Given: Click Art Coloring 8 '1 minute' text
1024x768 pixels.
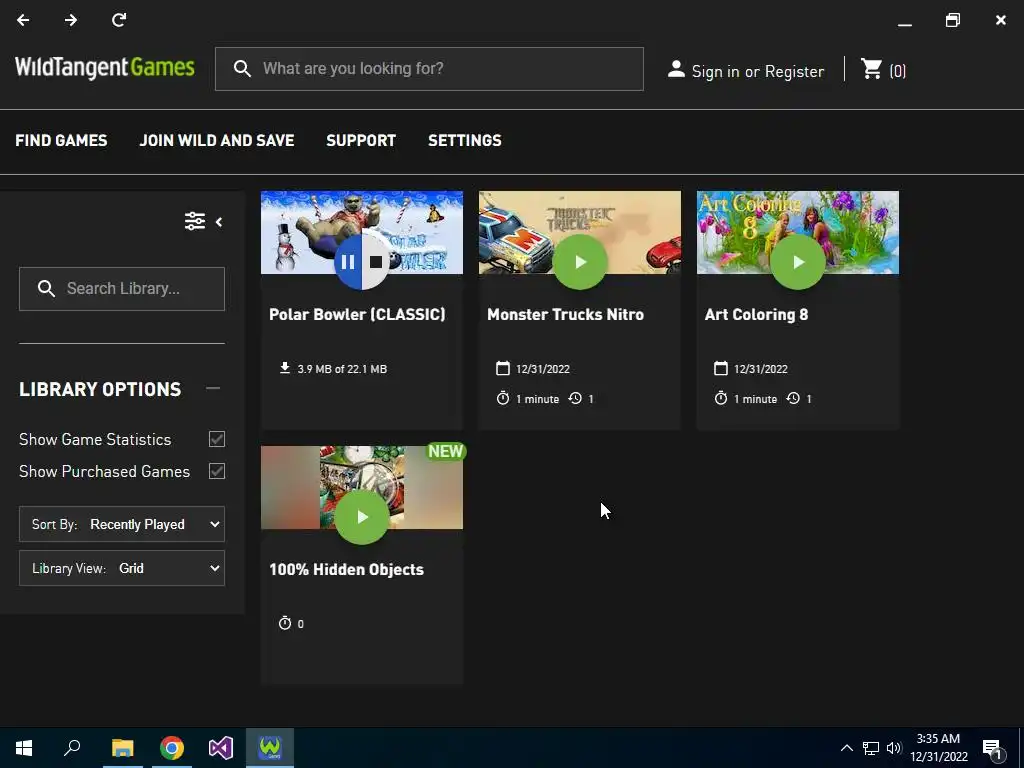Looking at the screenshot, I should (x=756, y=399).
